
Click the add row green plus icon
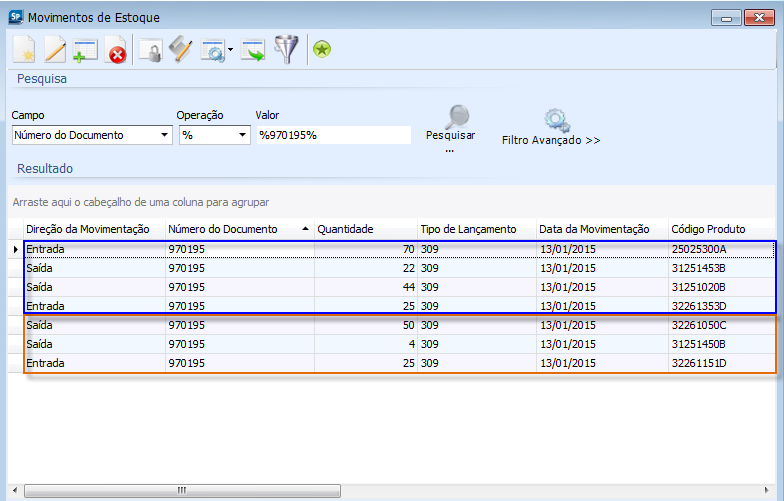pyautogui.click(x=85, y=50)
